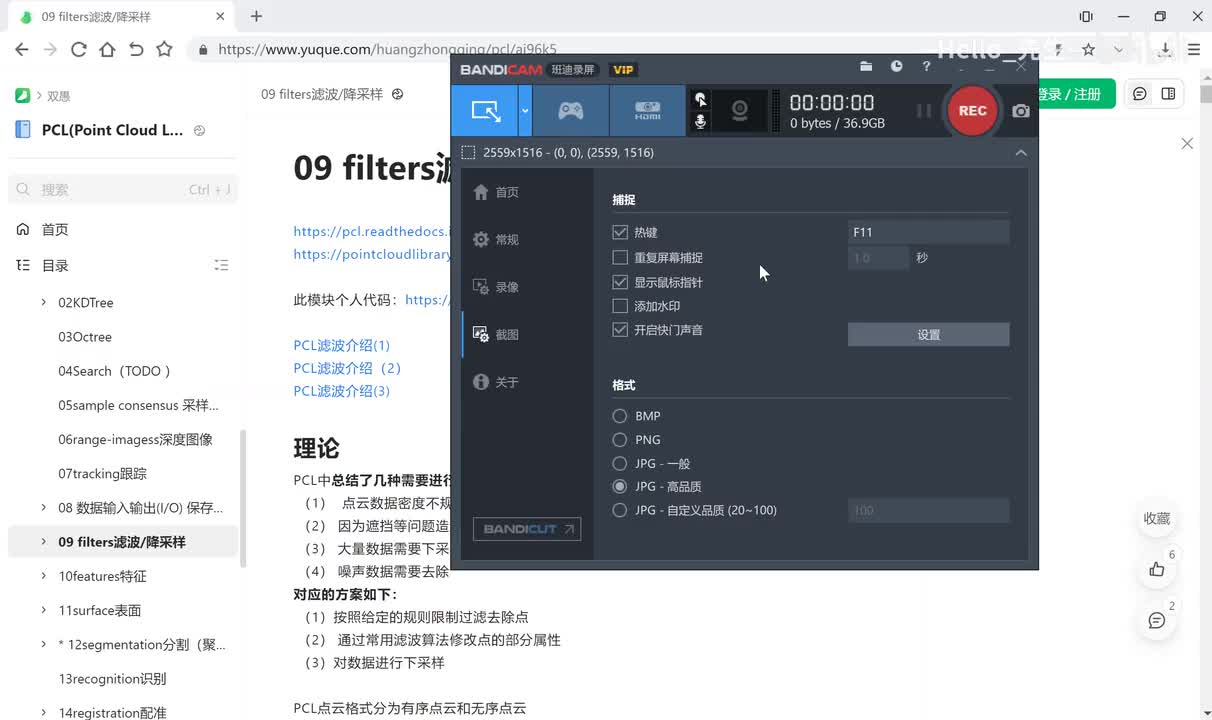The image size is (1212, 720).
Task: Toggle webcam overlay icon in Bandicam
Action: (740, 111)
